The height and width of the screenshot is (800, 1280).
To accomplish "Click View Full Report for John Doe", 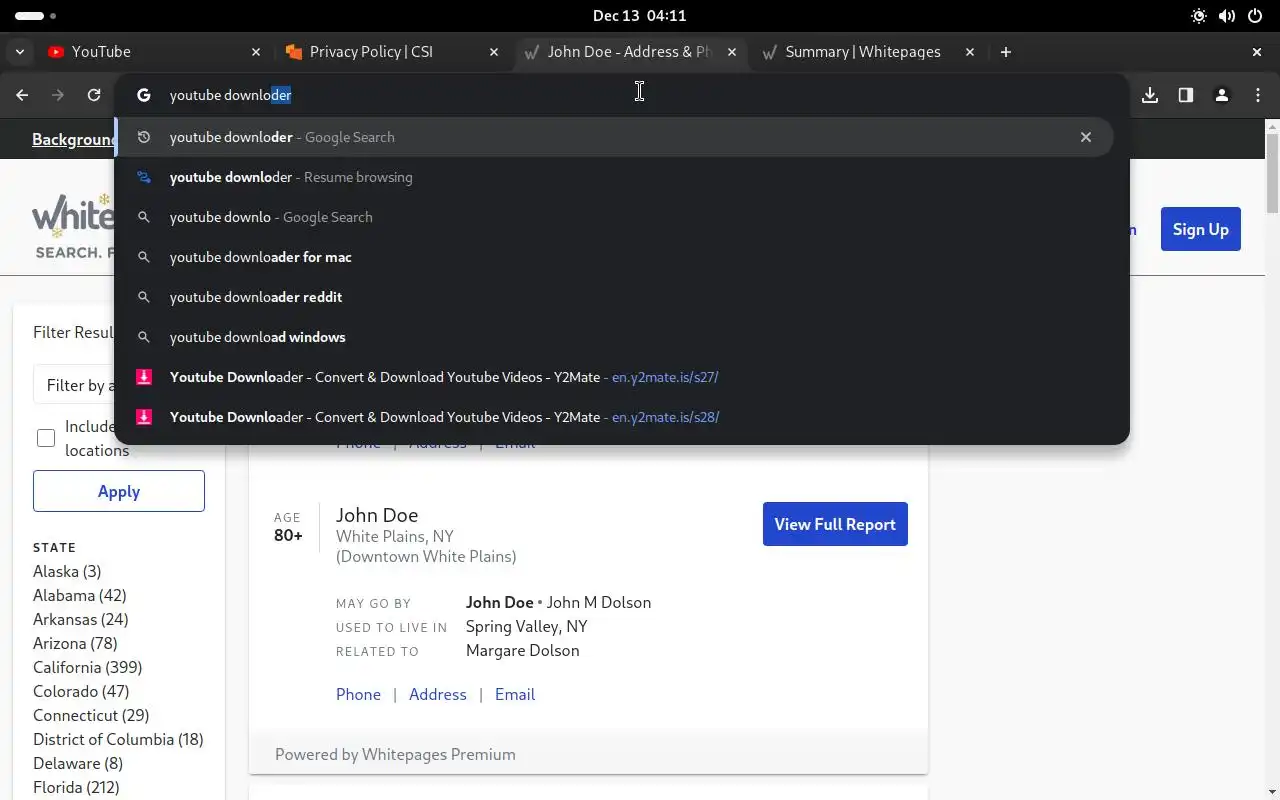I will click(835, 524).
